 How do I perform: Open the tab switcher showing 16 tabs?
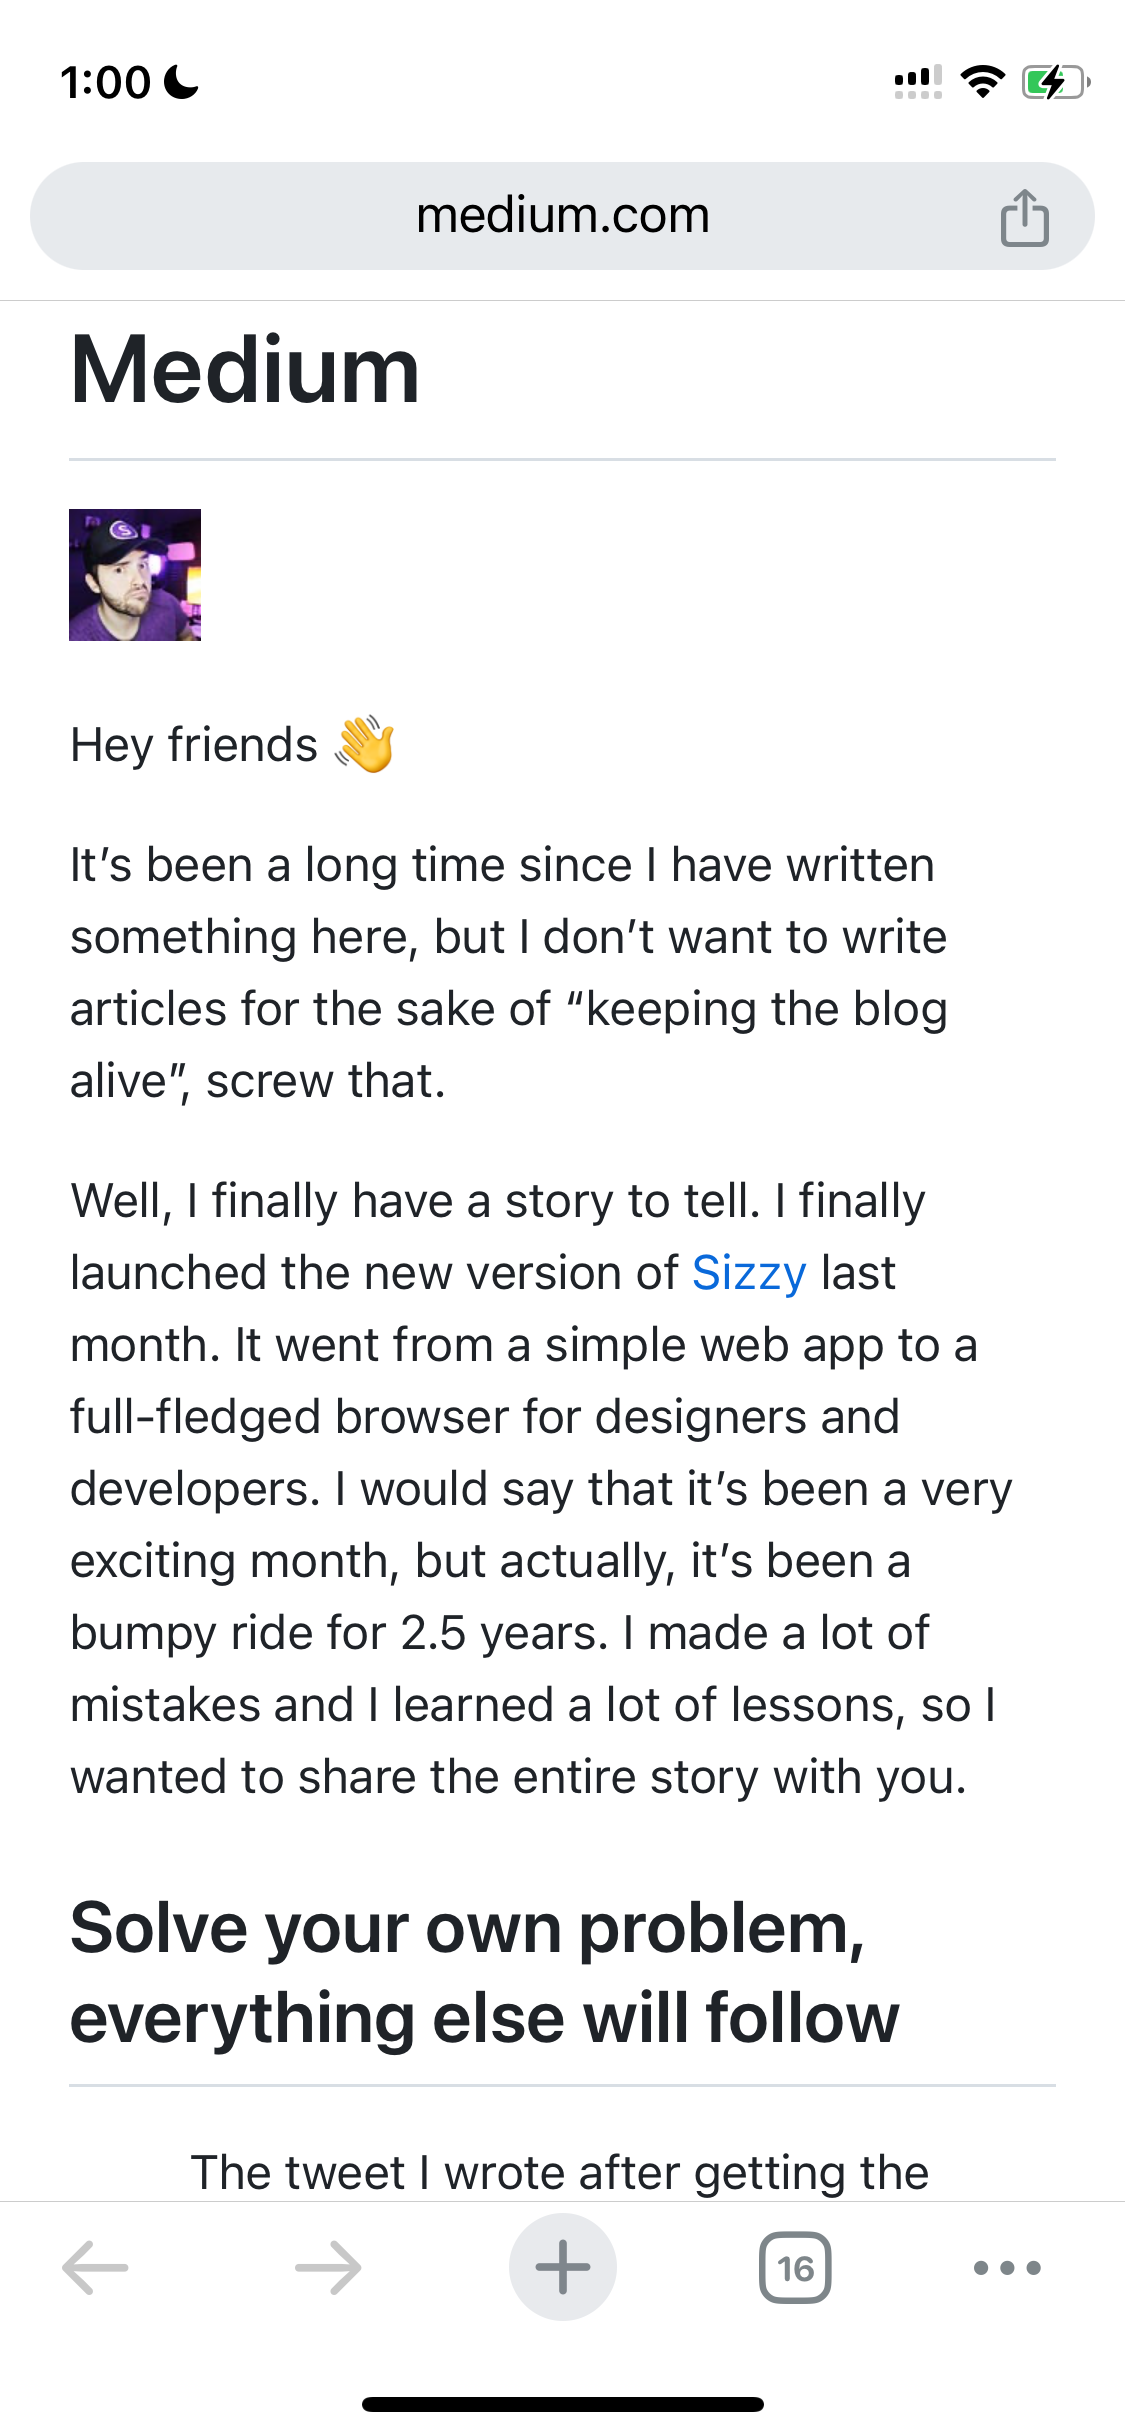coord(795,2267)
